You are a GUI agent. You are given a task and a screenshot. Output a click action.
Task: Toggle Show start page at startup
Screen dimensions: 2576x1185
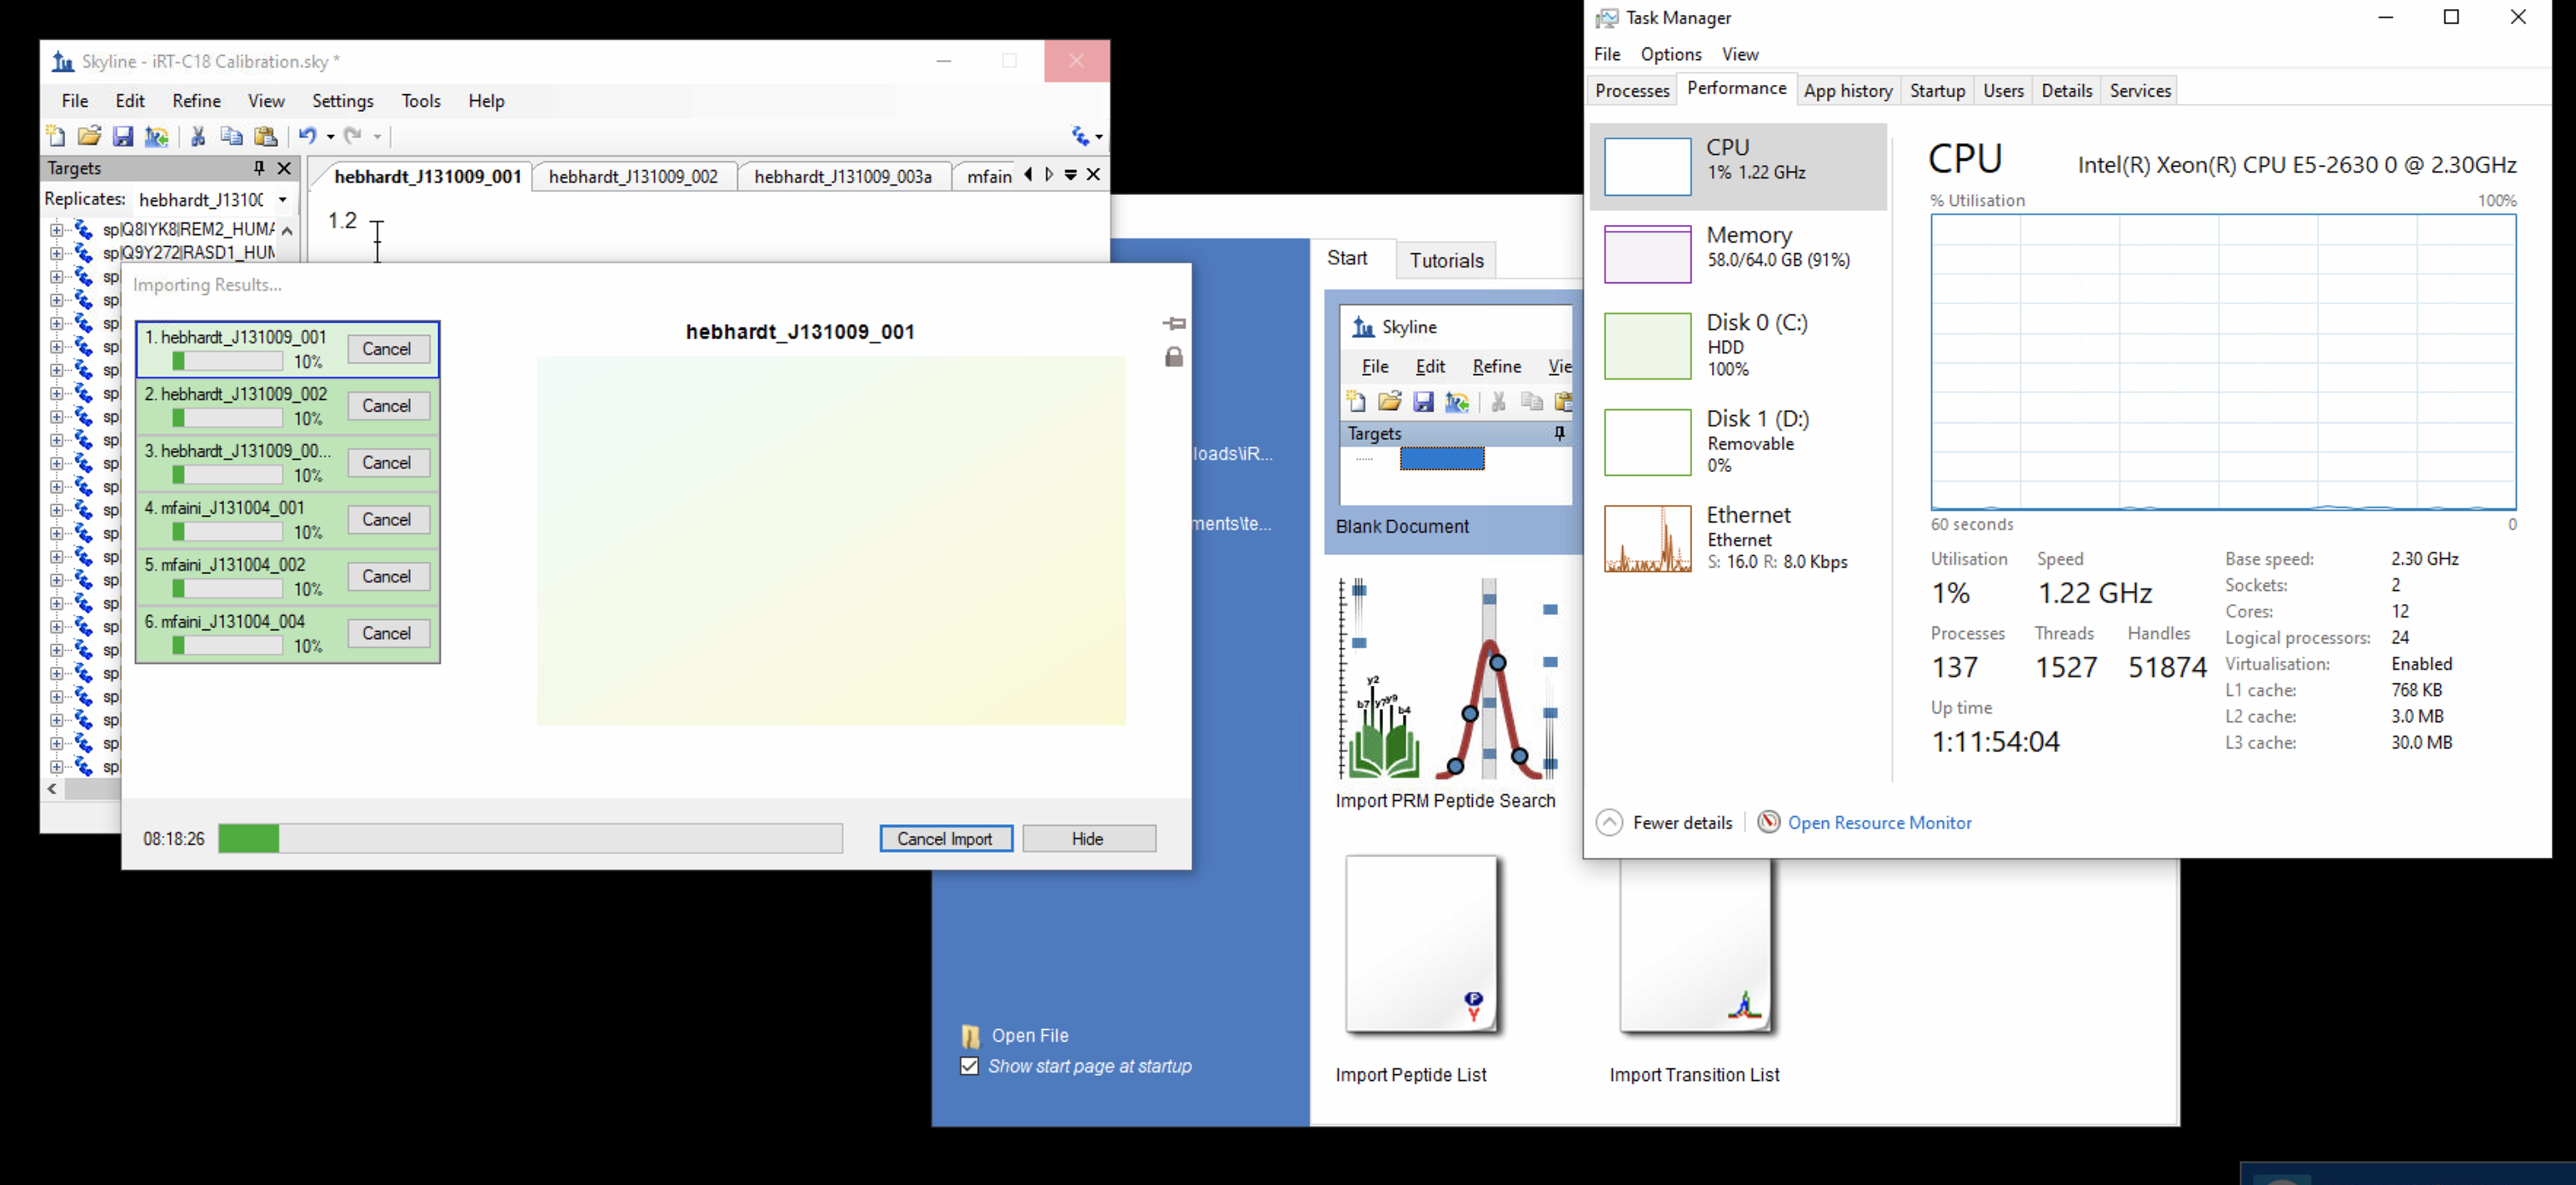pyautogui.click(x=969, y=1066)
